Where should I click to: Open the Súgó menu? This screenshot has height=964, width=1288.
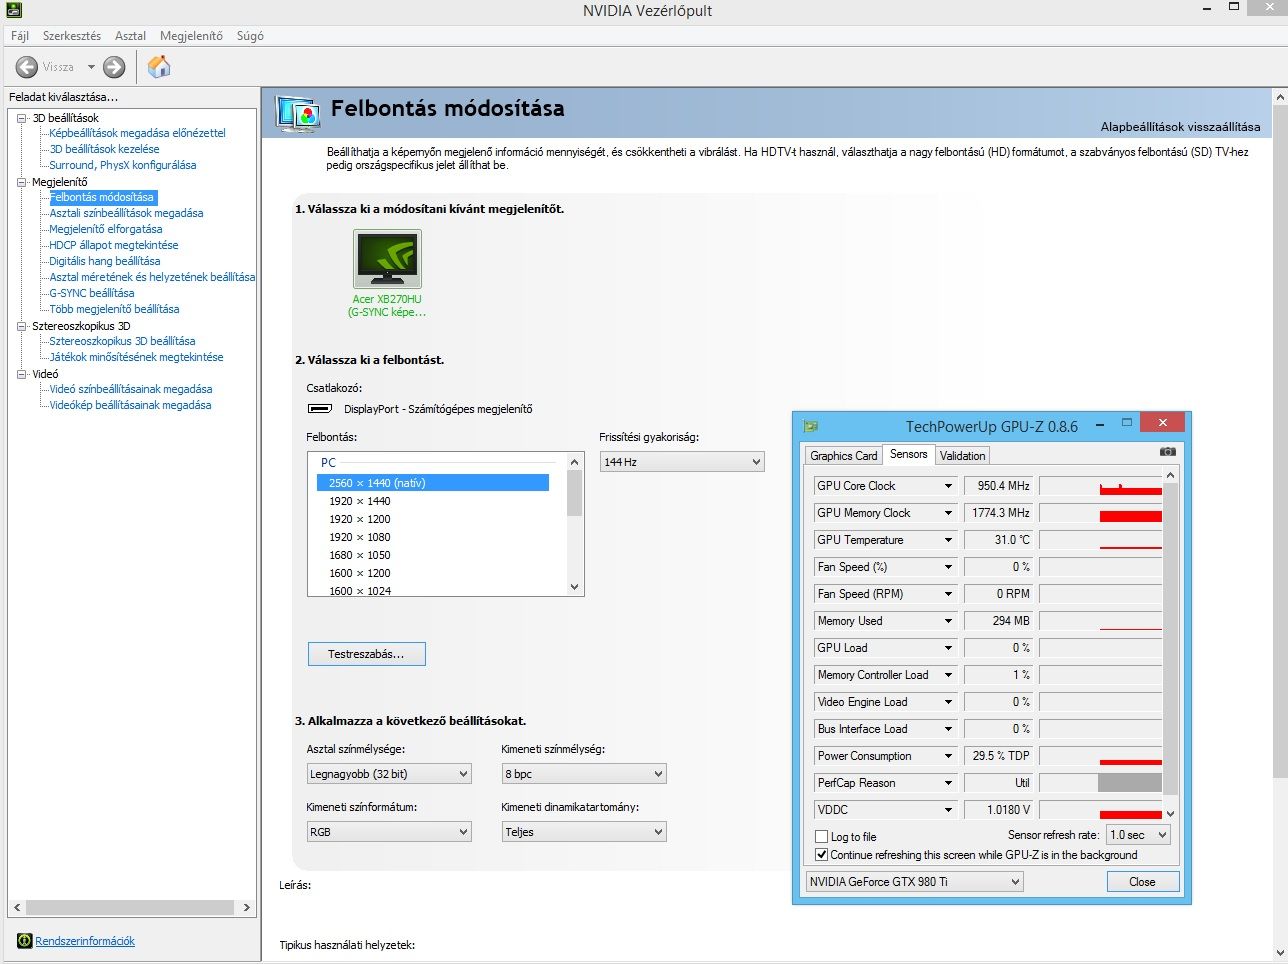pos(250,36)
